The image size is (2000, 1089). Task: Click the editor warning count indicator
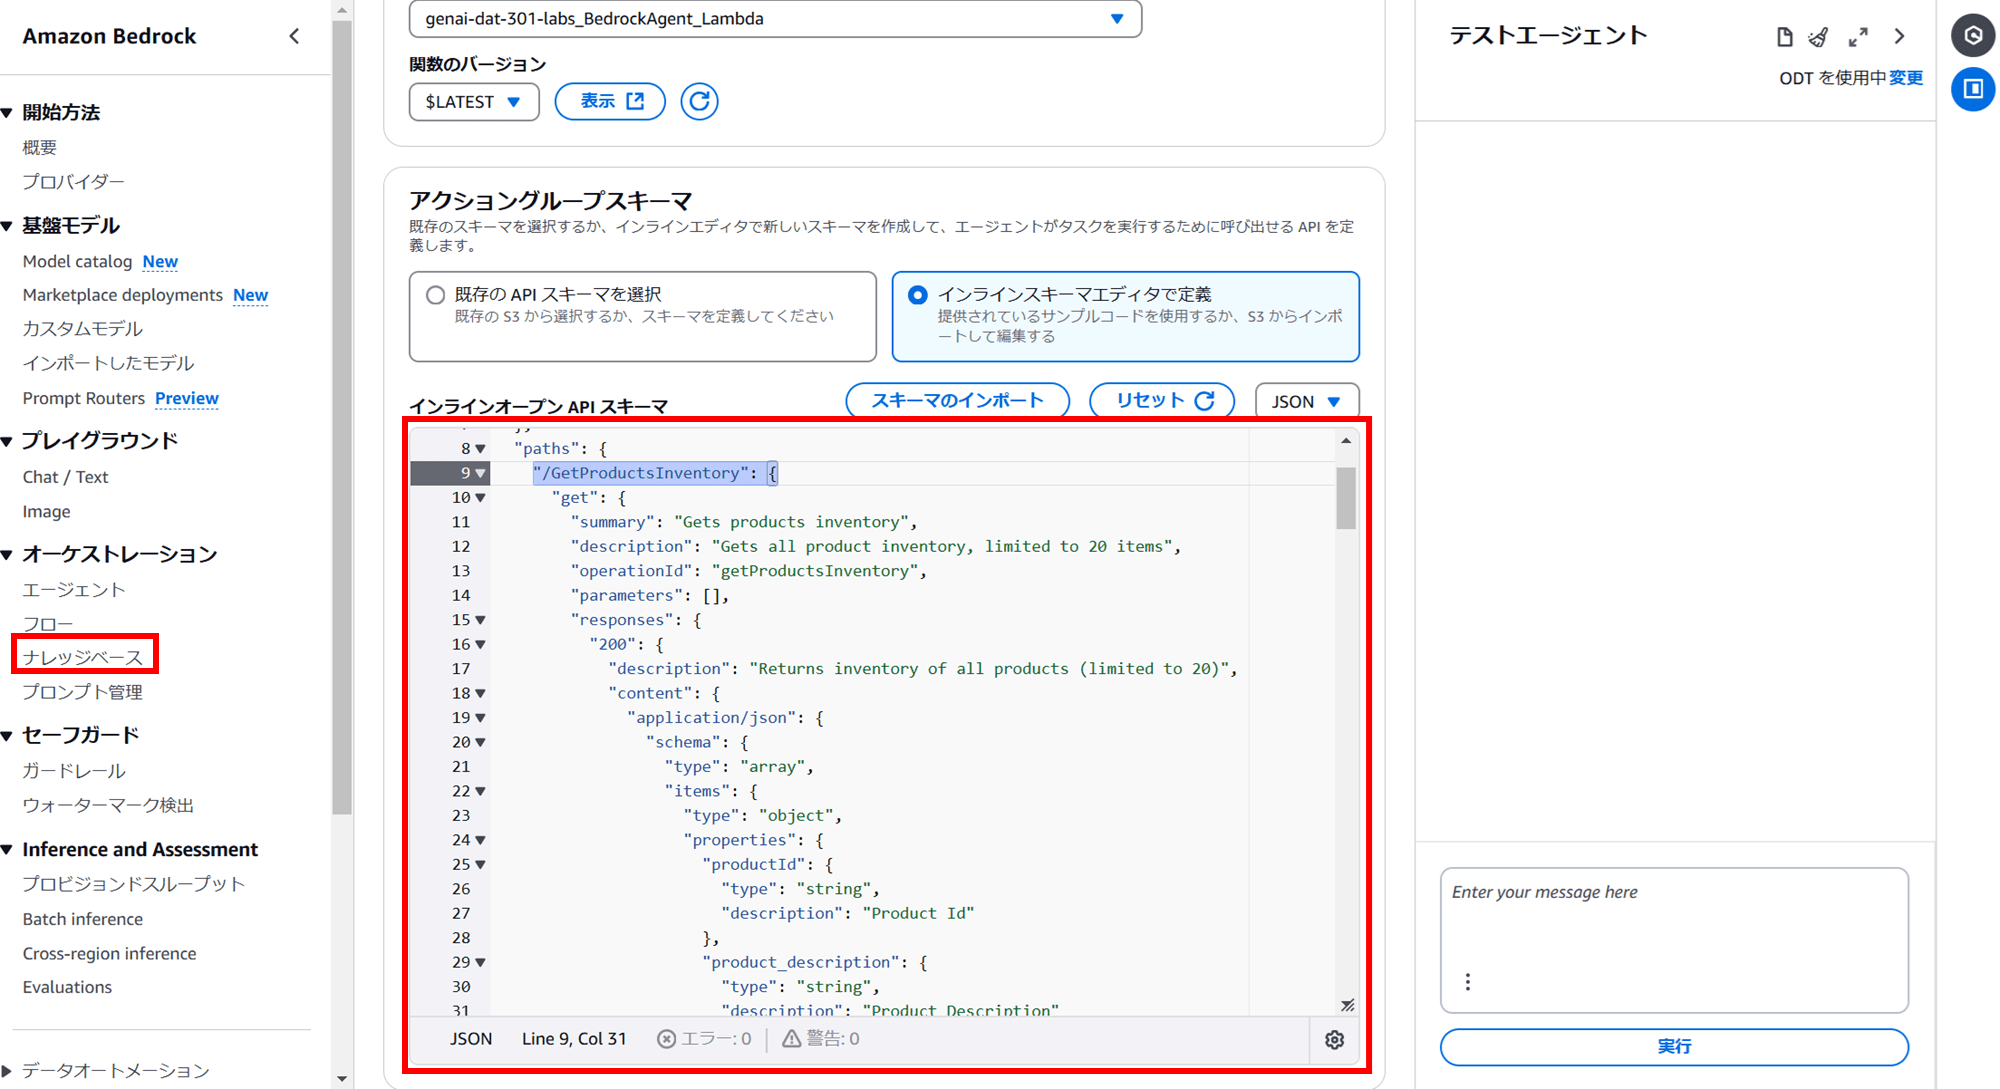click(821, 1039)
